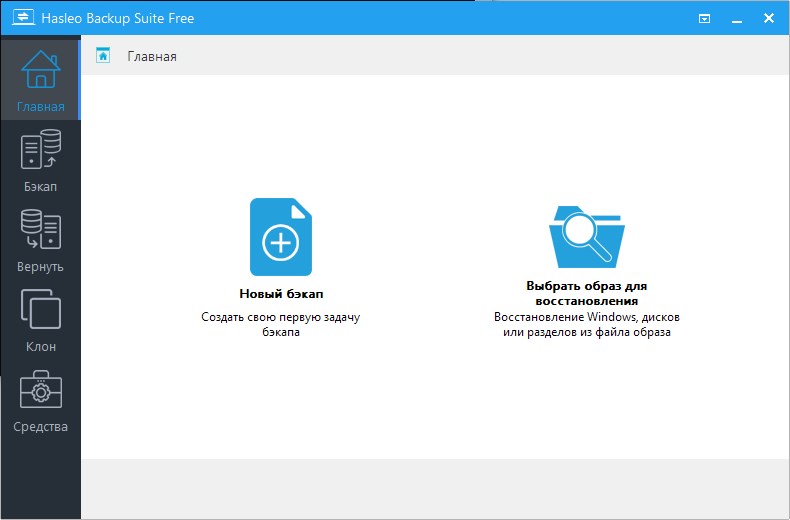Click the small home breadcrumb icon
The image size is (790, 520).
click(x=103, y=55)
